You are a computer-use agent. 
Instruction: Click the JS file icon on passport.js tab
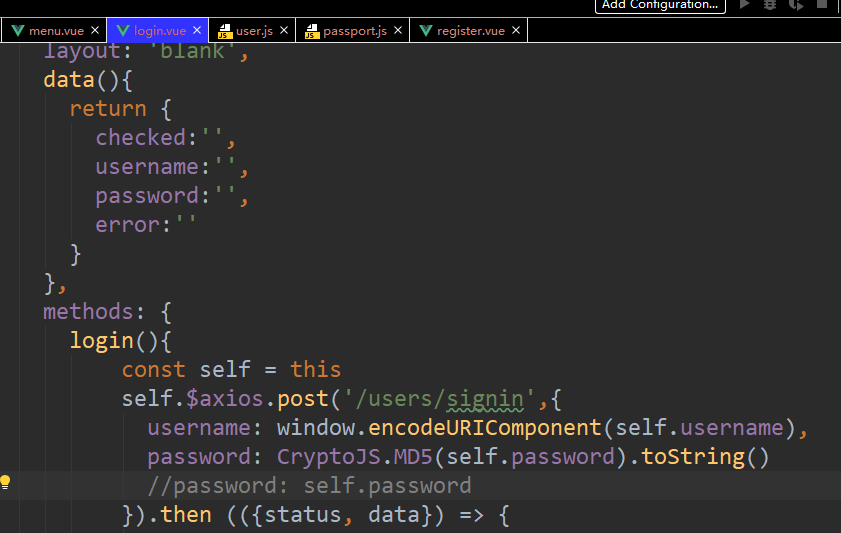(312, 32)
